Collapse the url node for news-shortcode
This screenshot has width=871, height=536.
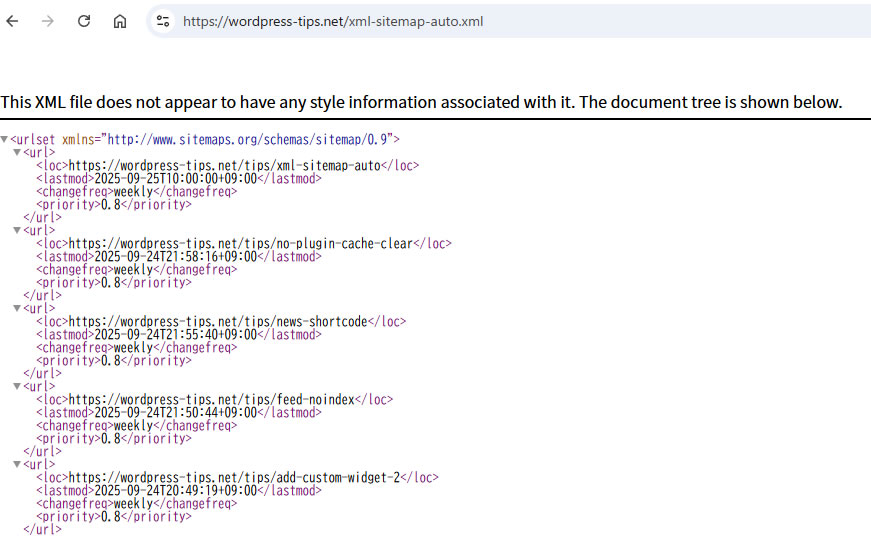tap(17, 309)
